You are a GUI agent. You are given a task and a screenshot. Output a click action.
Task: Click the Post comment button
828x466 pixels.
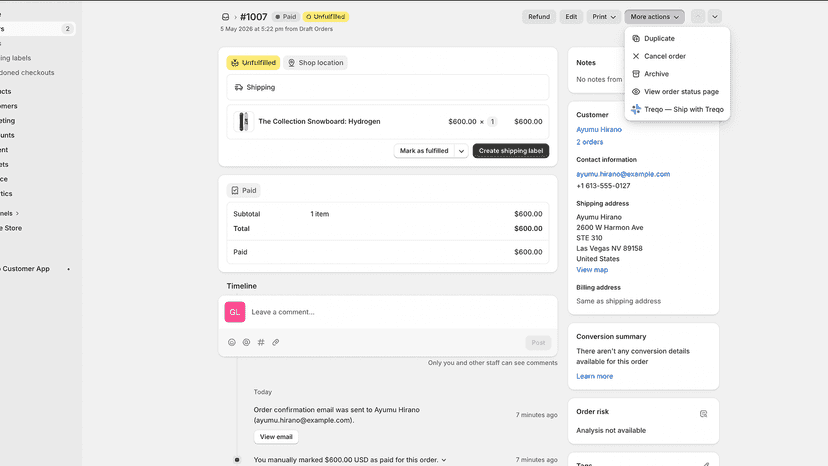pos(538,343)
